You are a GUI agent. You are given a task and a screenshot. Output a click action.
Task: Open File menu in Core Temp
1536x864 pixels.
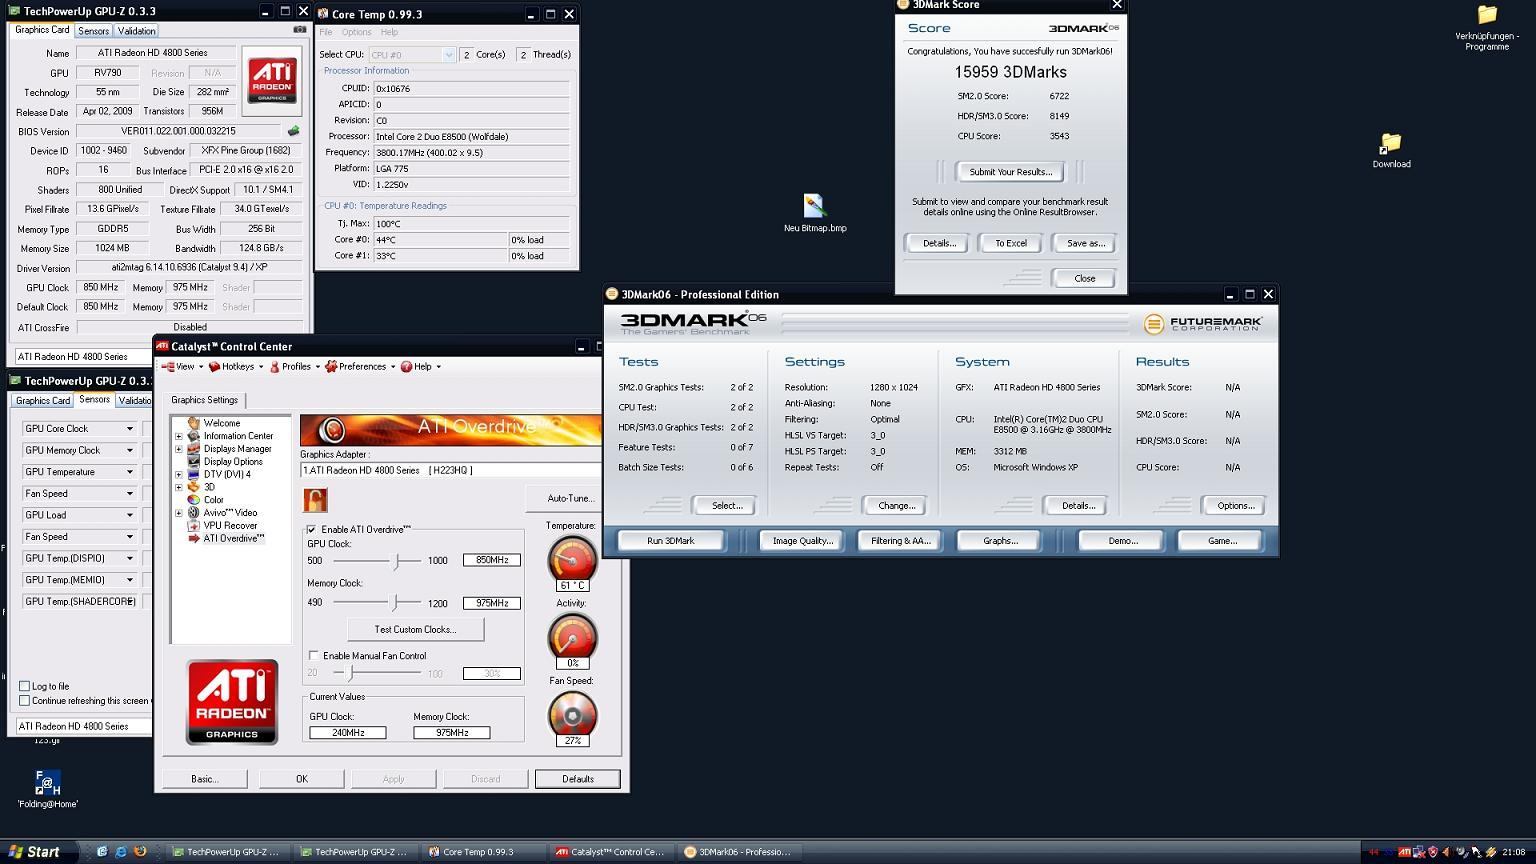coord(326,32)
